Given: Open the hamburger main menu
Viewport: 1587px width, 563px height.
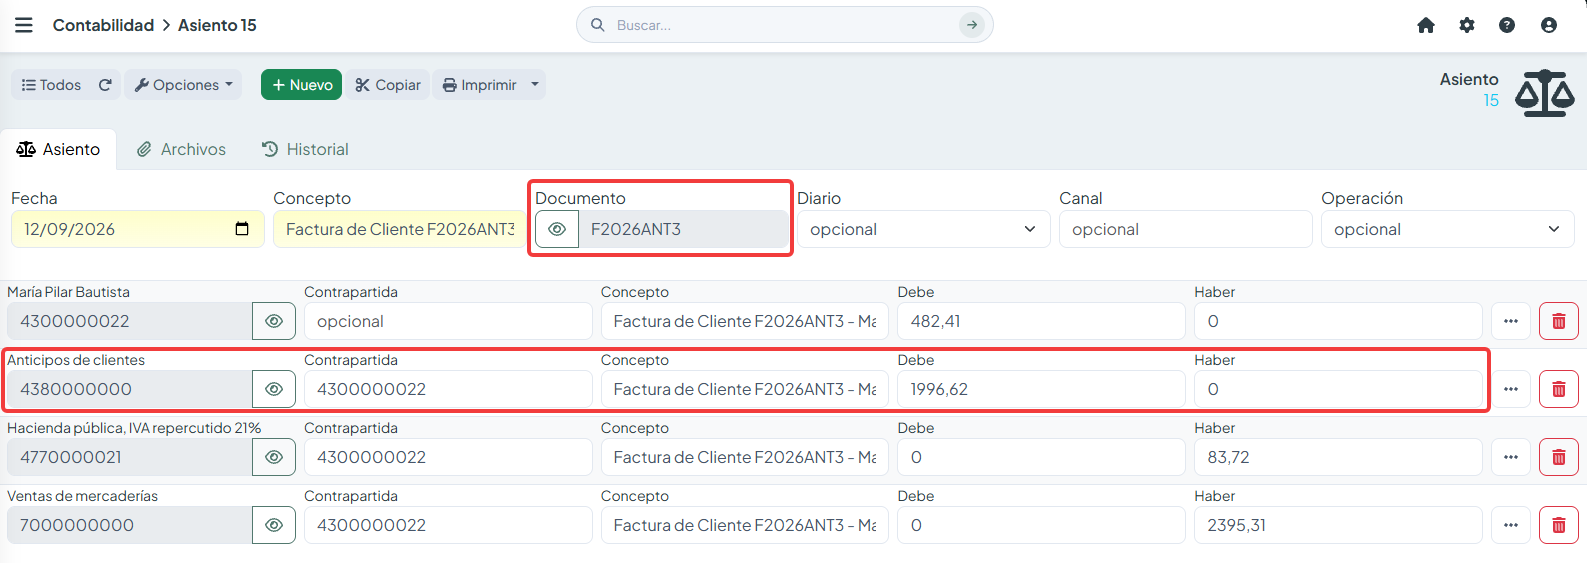Looking at the screenshot, I should coord(24,25).
